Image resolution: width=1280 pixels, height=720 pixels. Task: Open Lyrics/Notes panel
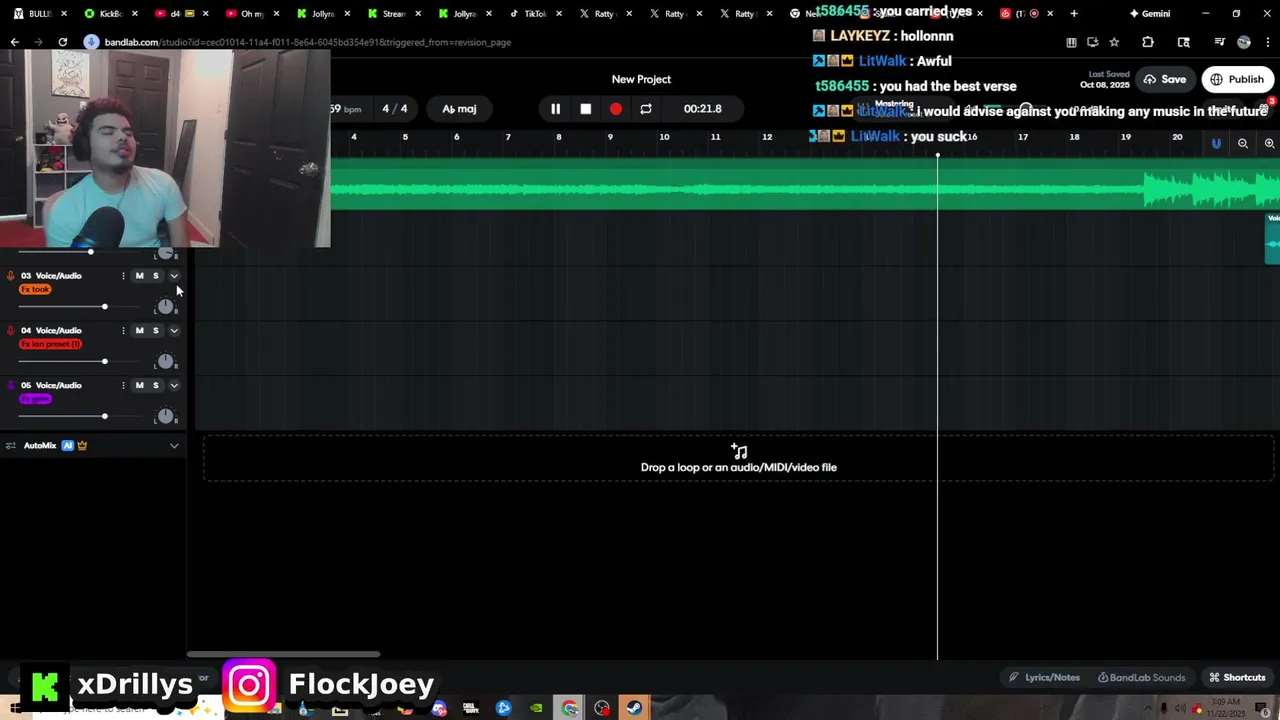click(1044, 678)
